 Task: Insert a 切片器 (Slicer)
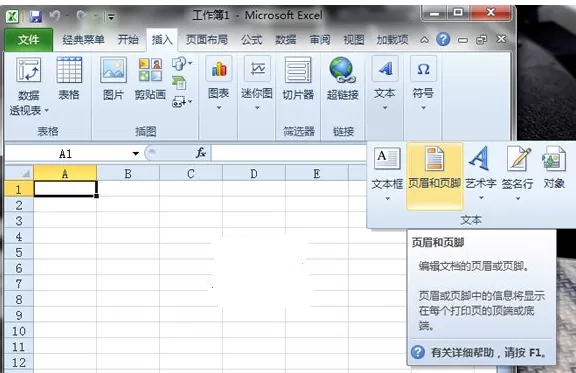[298, 79]
